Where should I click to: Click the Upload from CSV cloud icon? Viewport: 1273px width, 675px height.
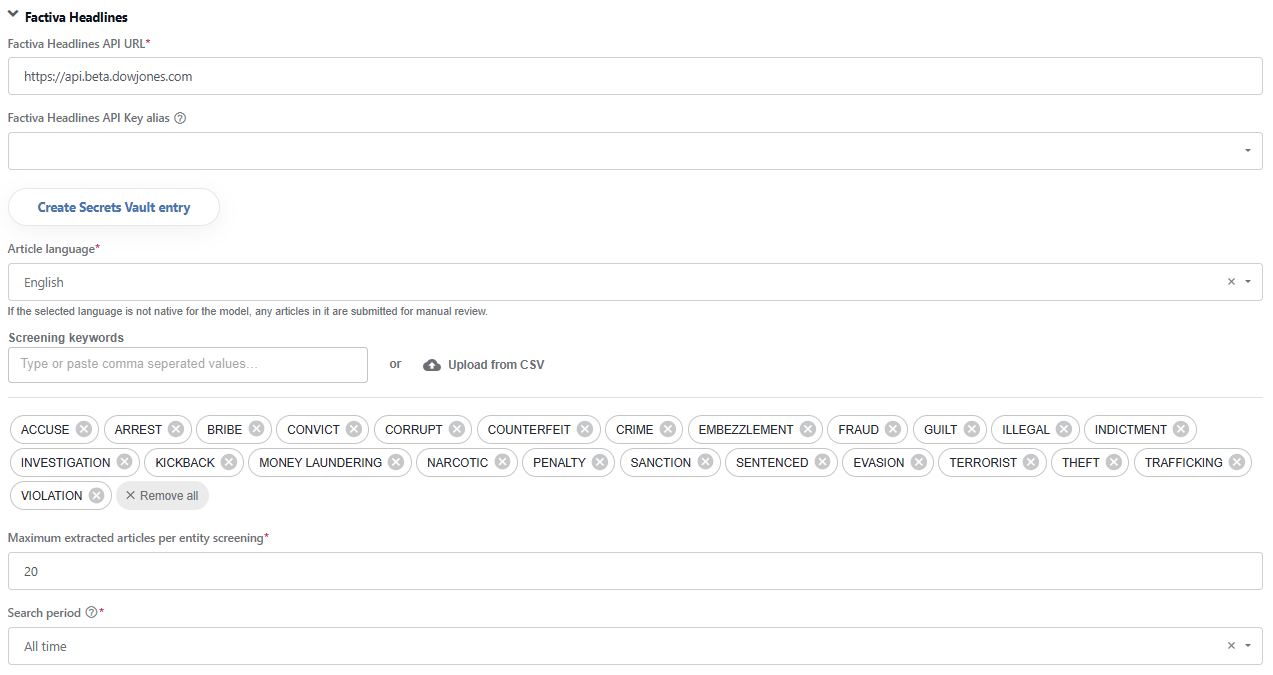coord(432,365)
